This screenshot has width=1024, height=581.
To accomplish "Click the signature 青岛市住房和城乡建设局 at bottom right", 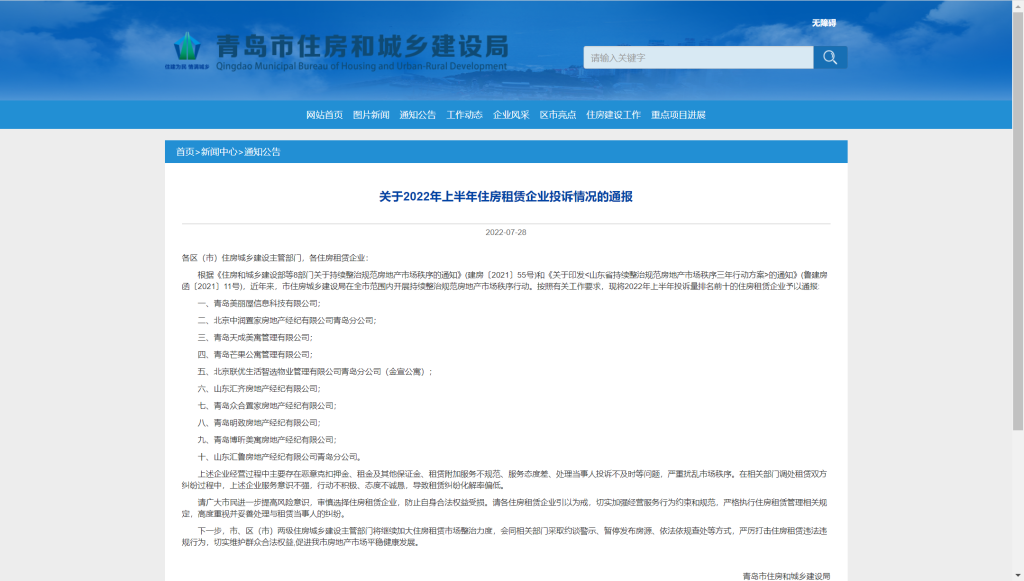I will pos(786,576).
